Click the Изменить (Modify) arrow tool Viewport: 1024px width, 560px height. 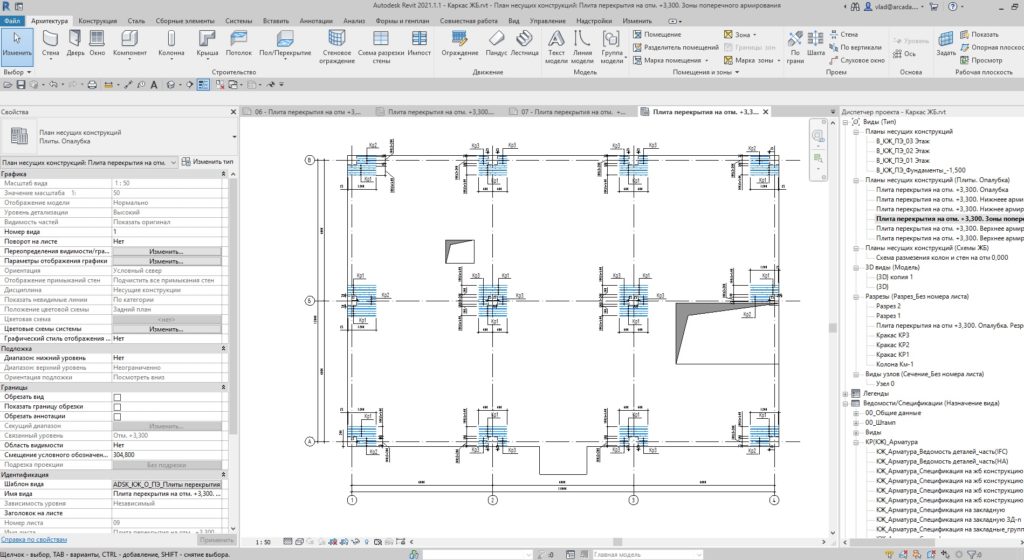17,41
